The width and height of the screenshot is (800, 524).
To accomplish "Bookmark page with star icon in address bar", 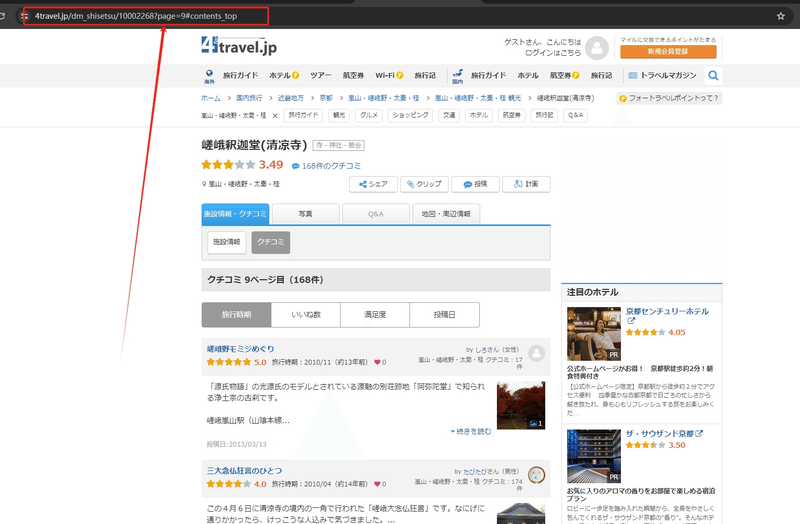I will click(781, 16).
